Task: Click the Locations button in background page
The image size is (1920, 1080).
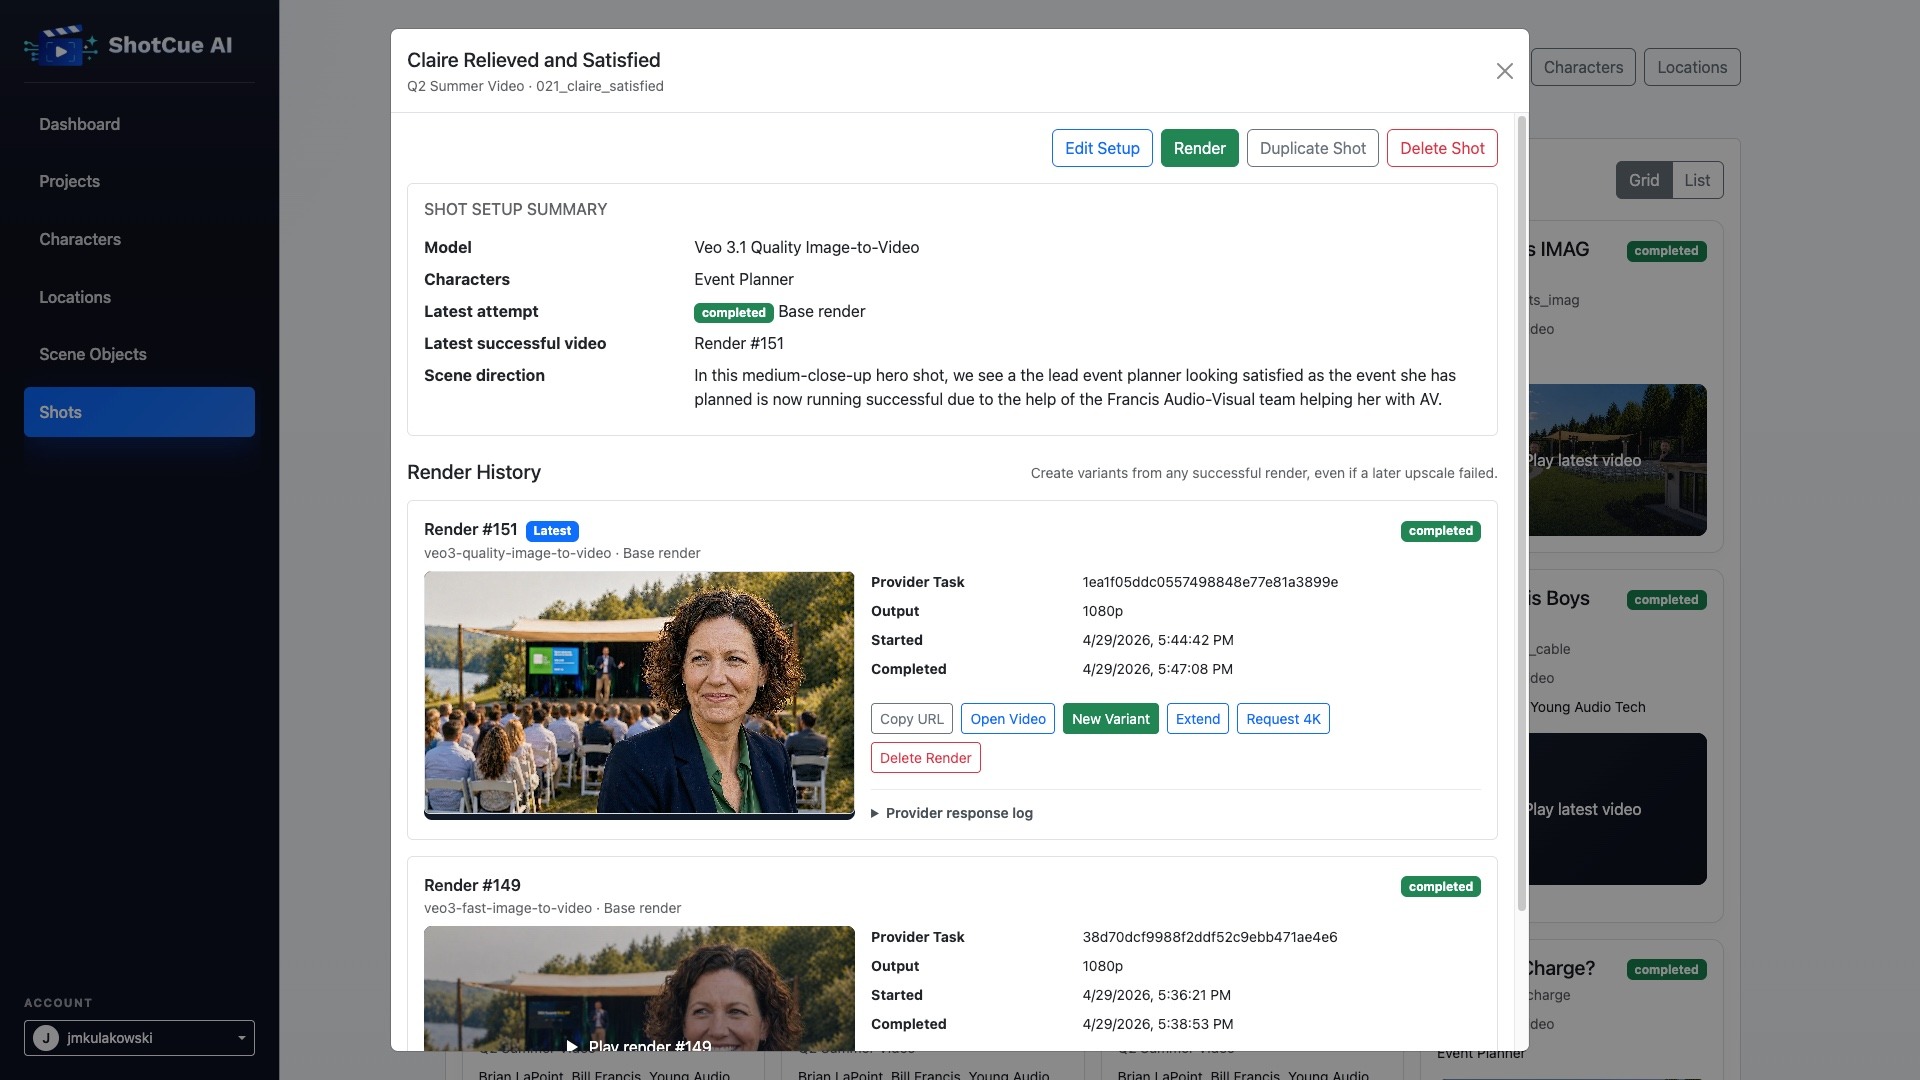Action: coord(1692,67)
